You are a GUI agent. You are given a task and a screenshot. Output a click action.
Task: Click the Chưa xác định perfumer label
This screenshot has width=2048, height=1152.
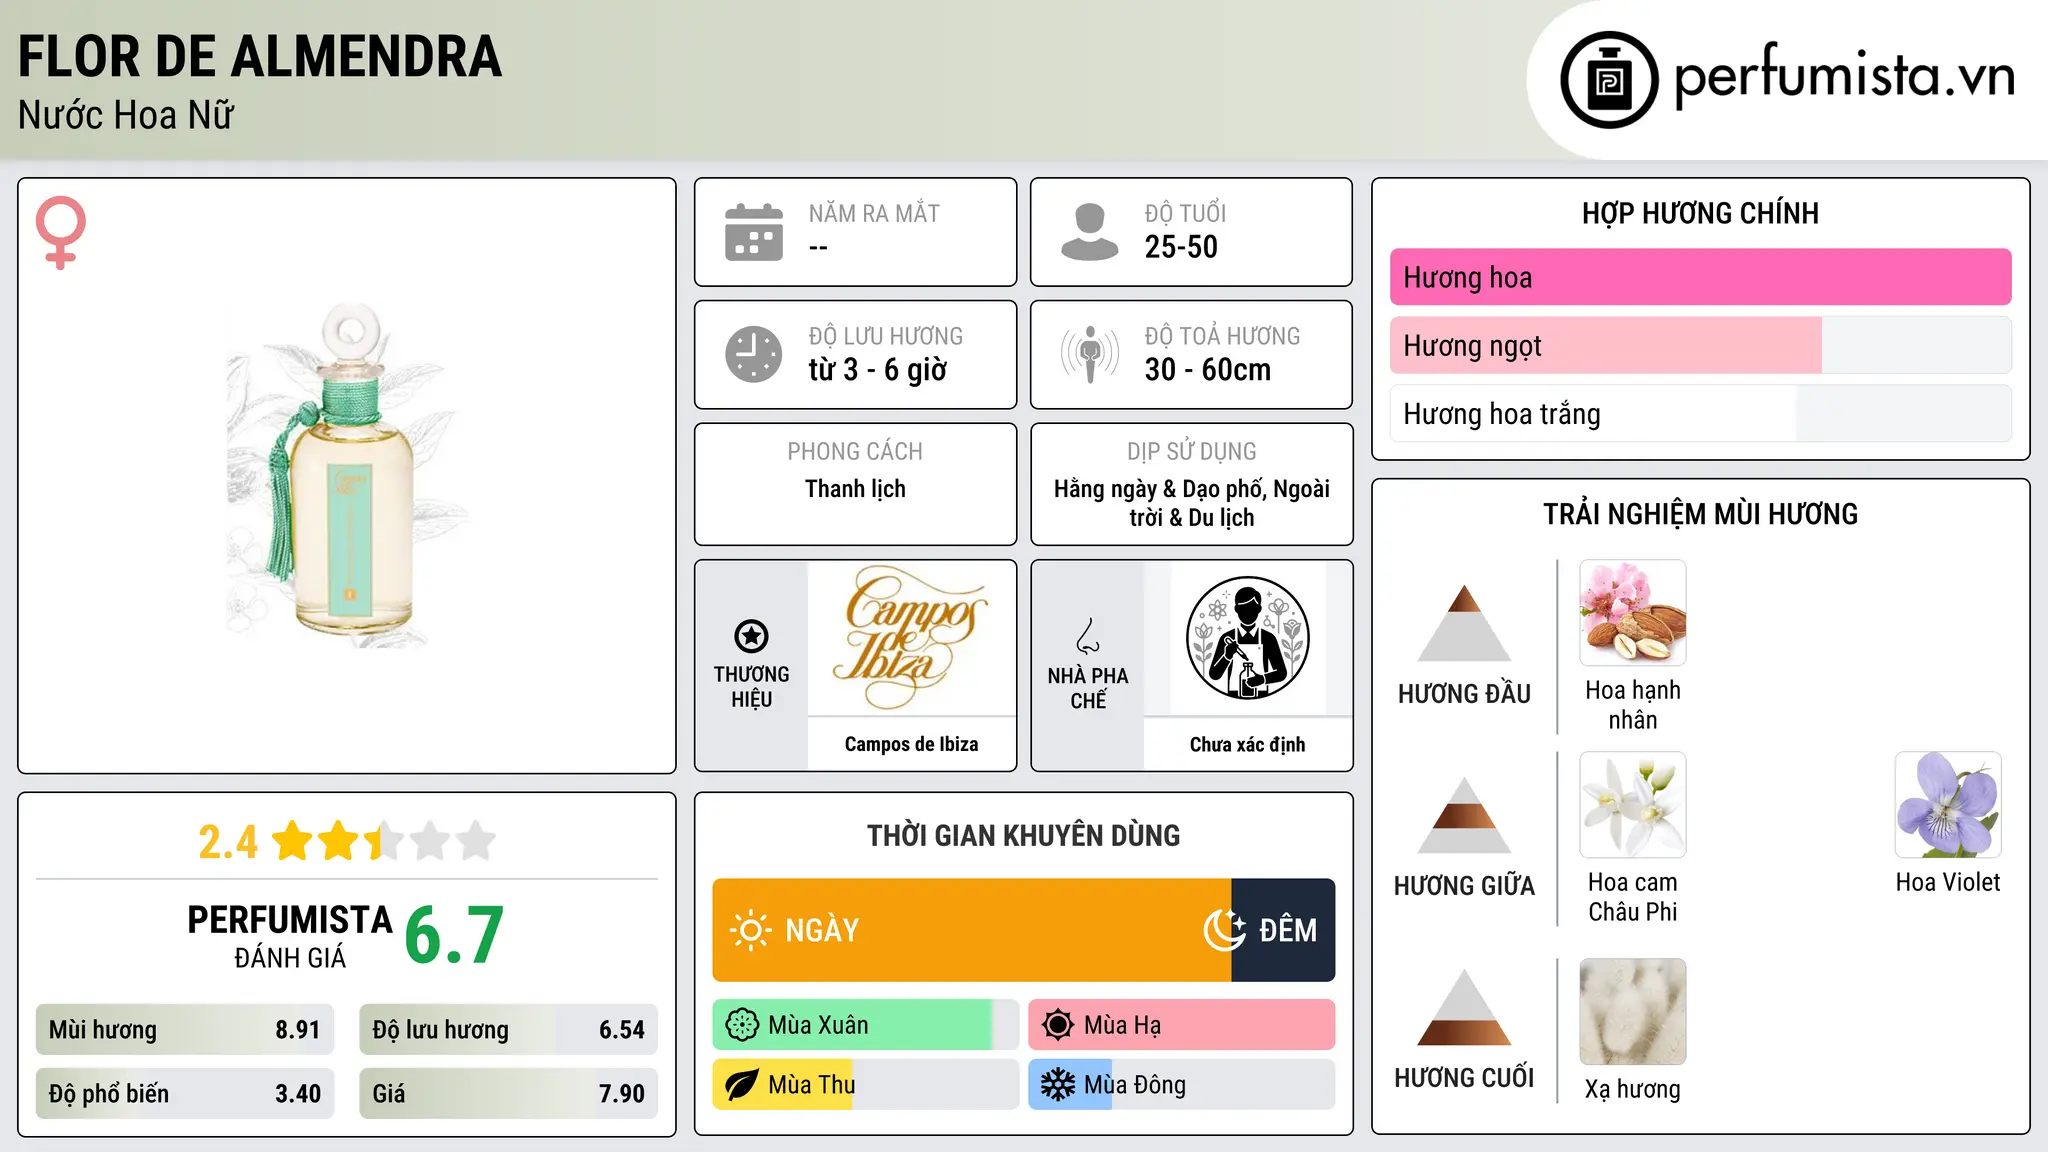pyautogui.click(x=1247, y=744)
